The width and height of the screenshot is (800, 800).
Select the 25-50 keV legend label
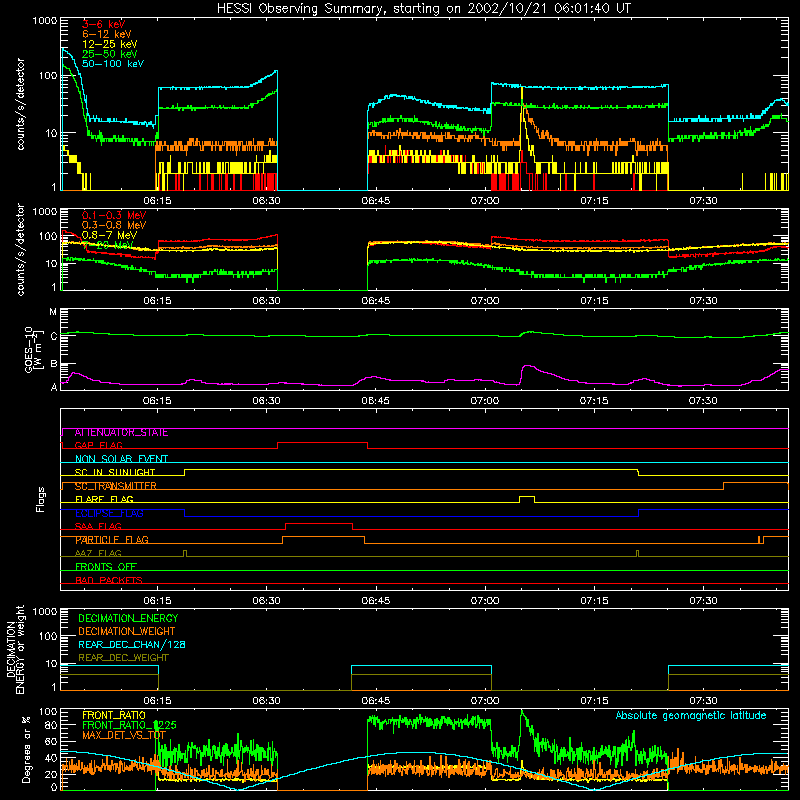coord(109,54)
